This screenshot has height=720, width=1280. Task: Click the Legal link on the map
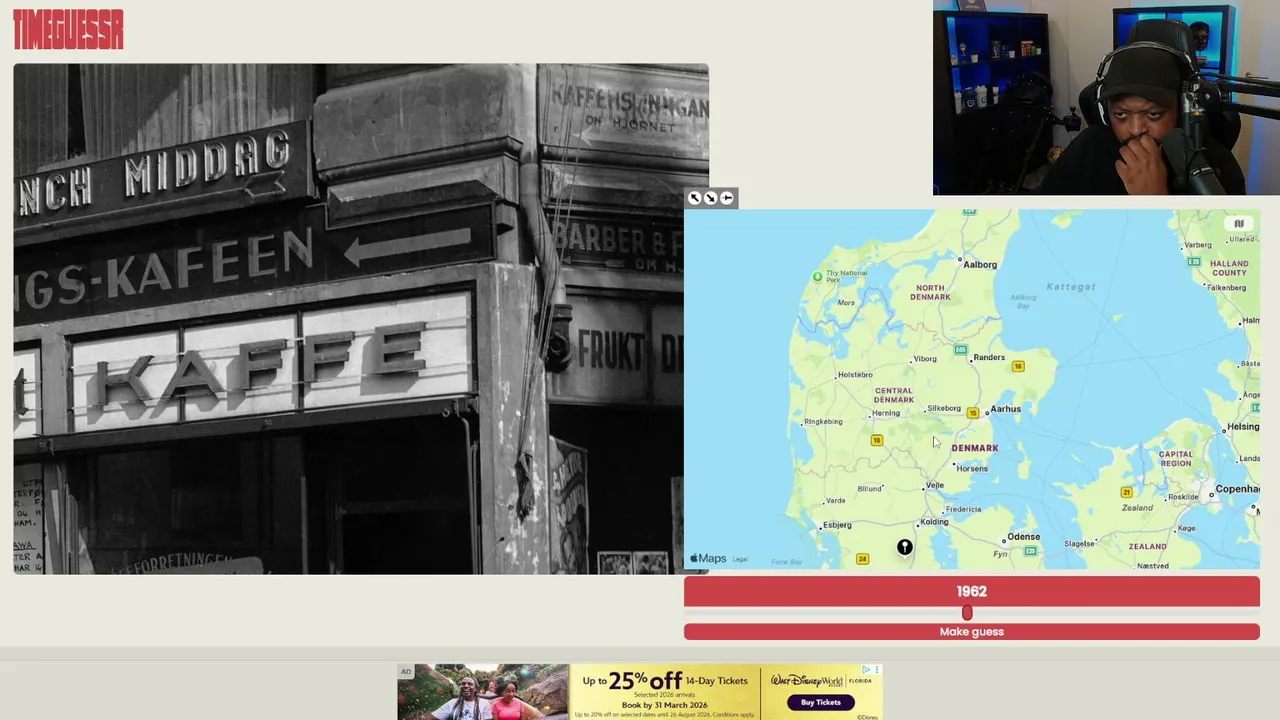pos(740,560)
